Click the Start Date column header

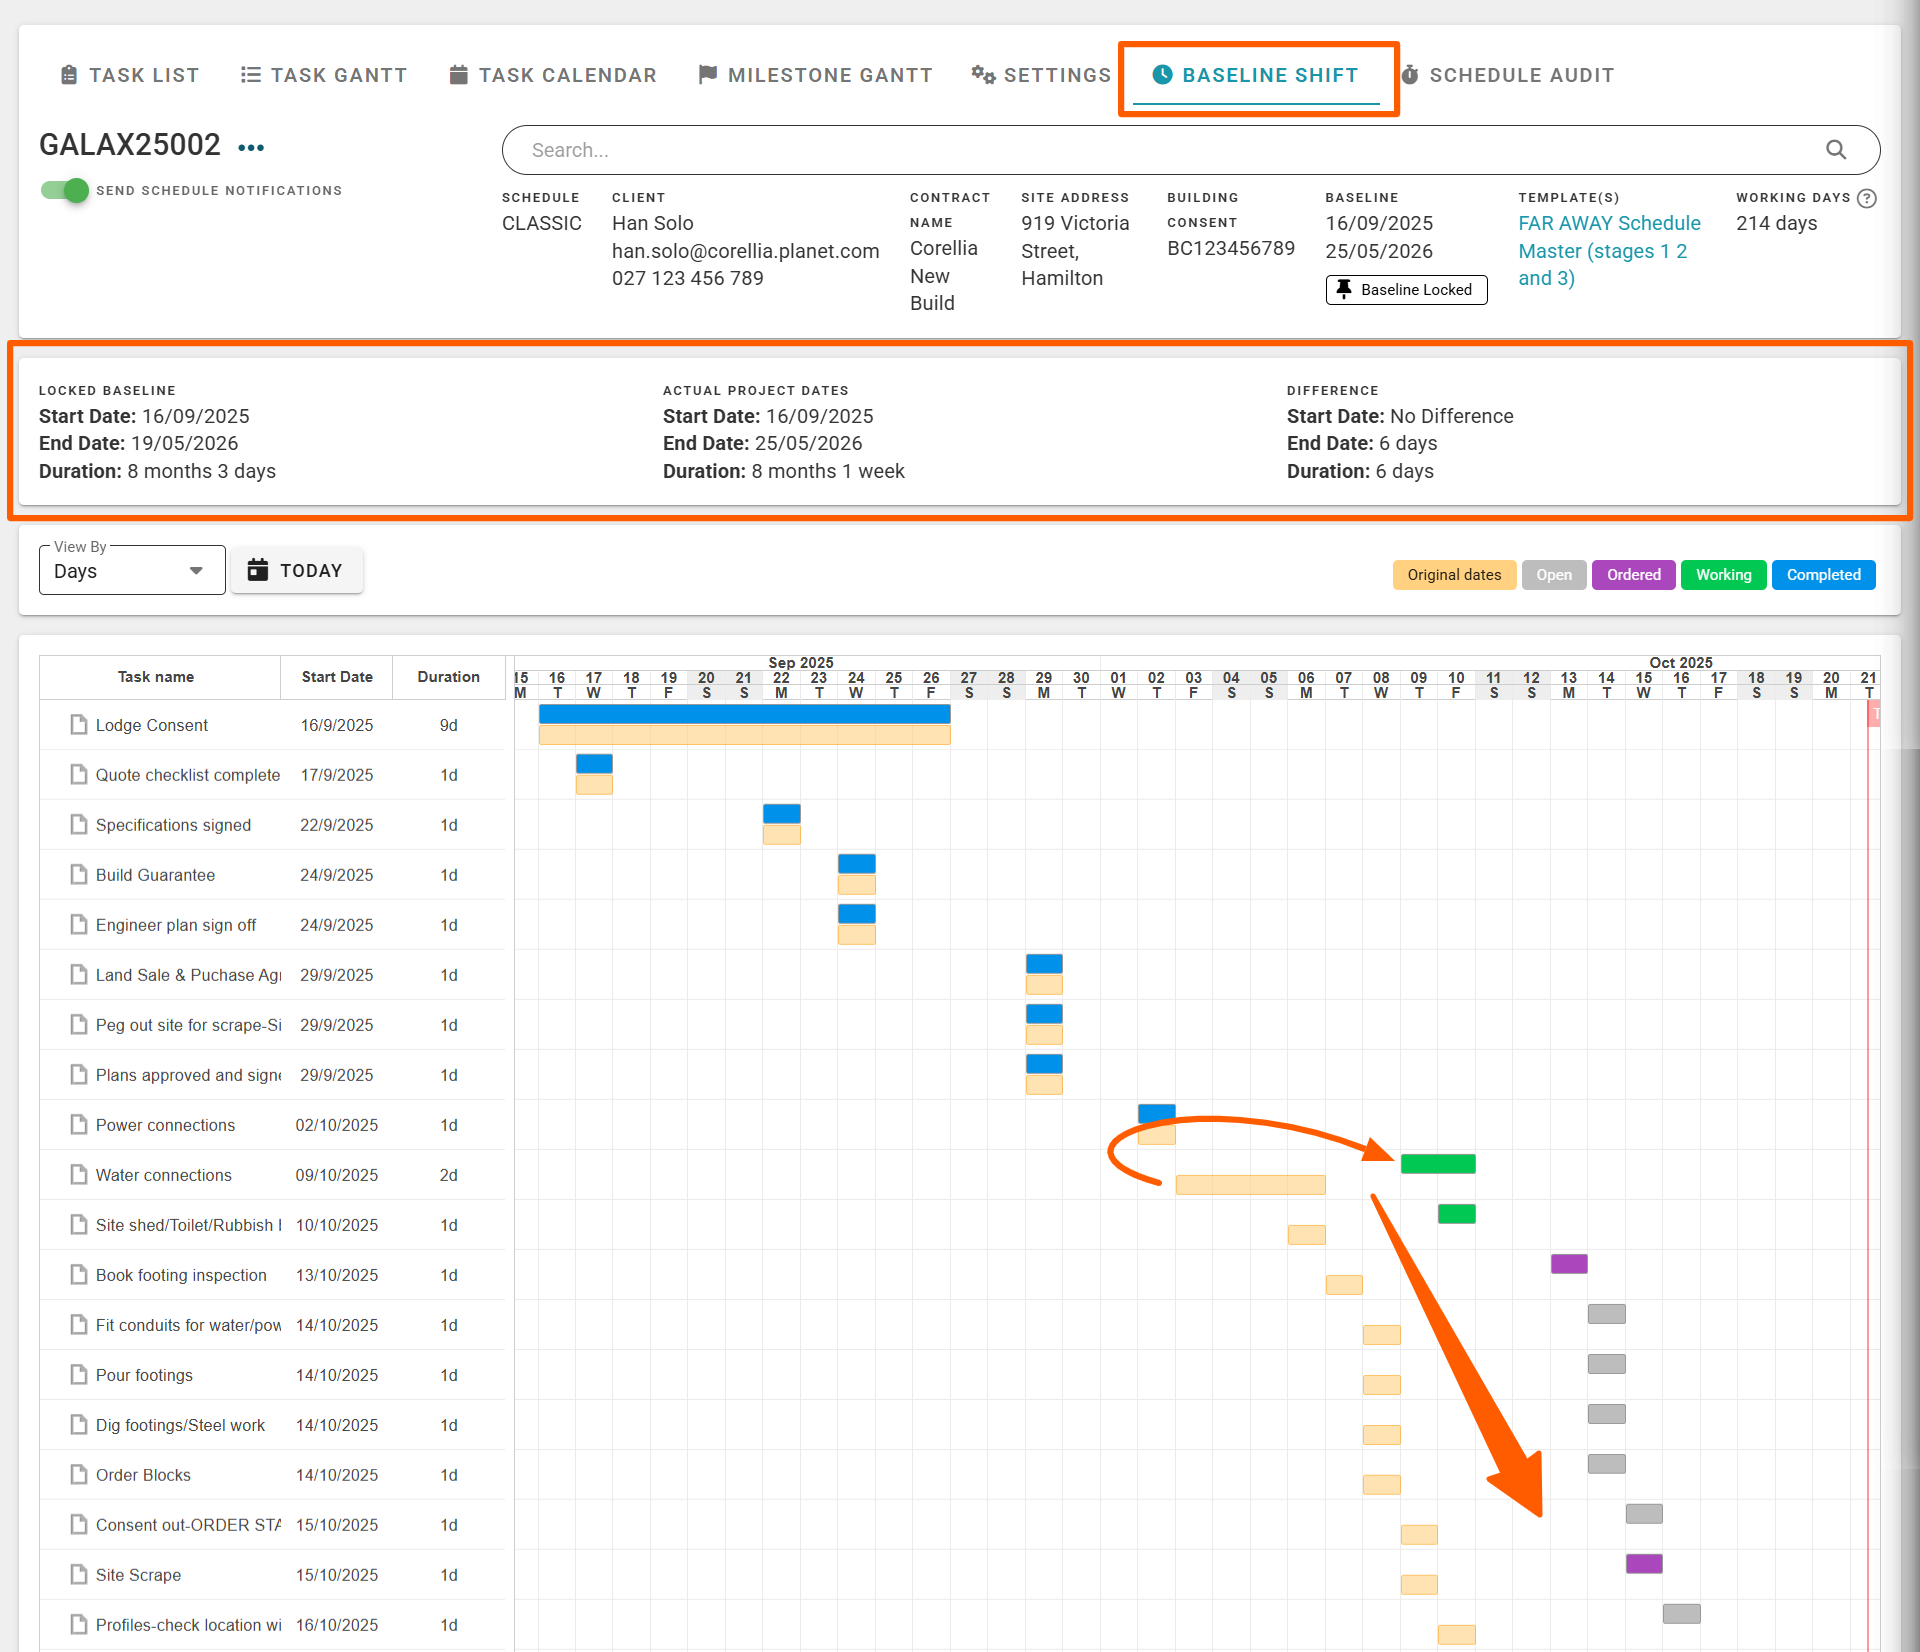click(337, 677)
